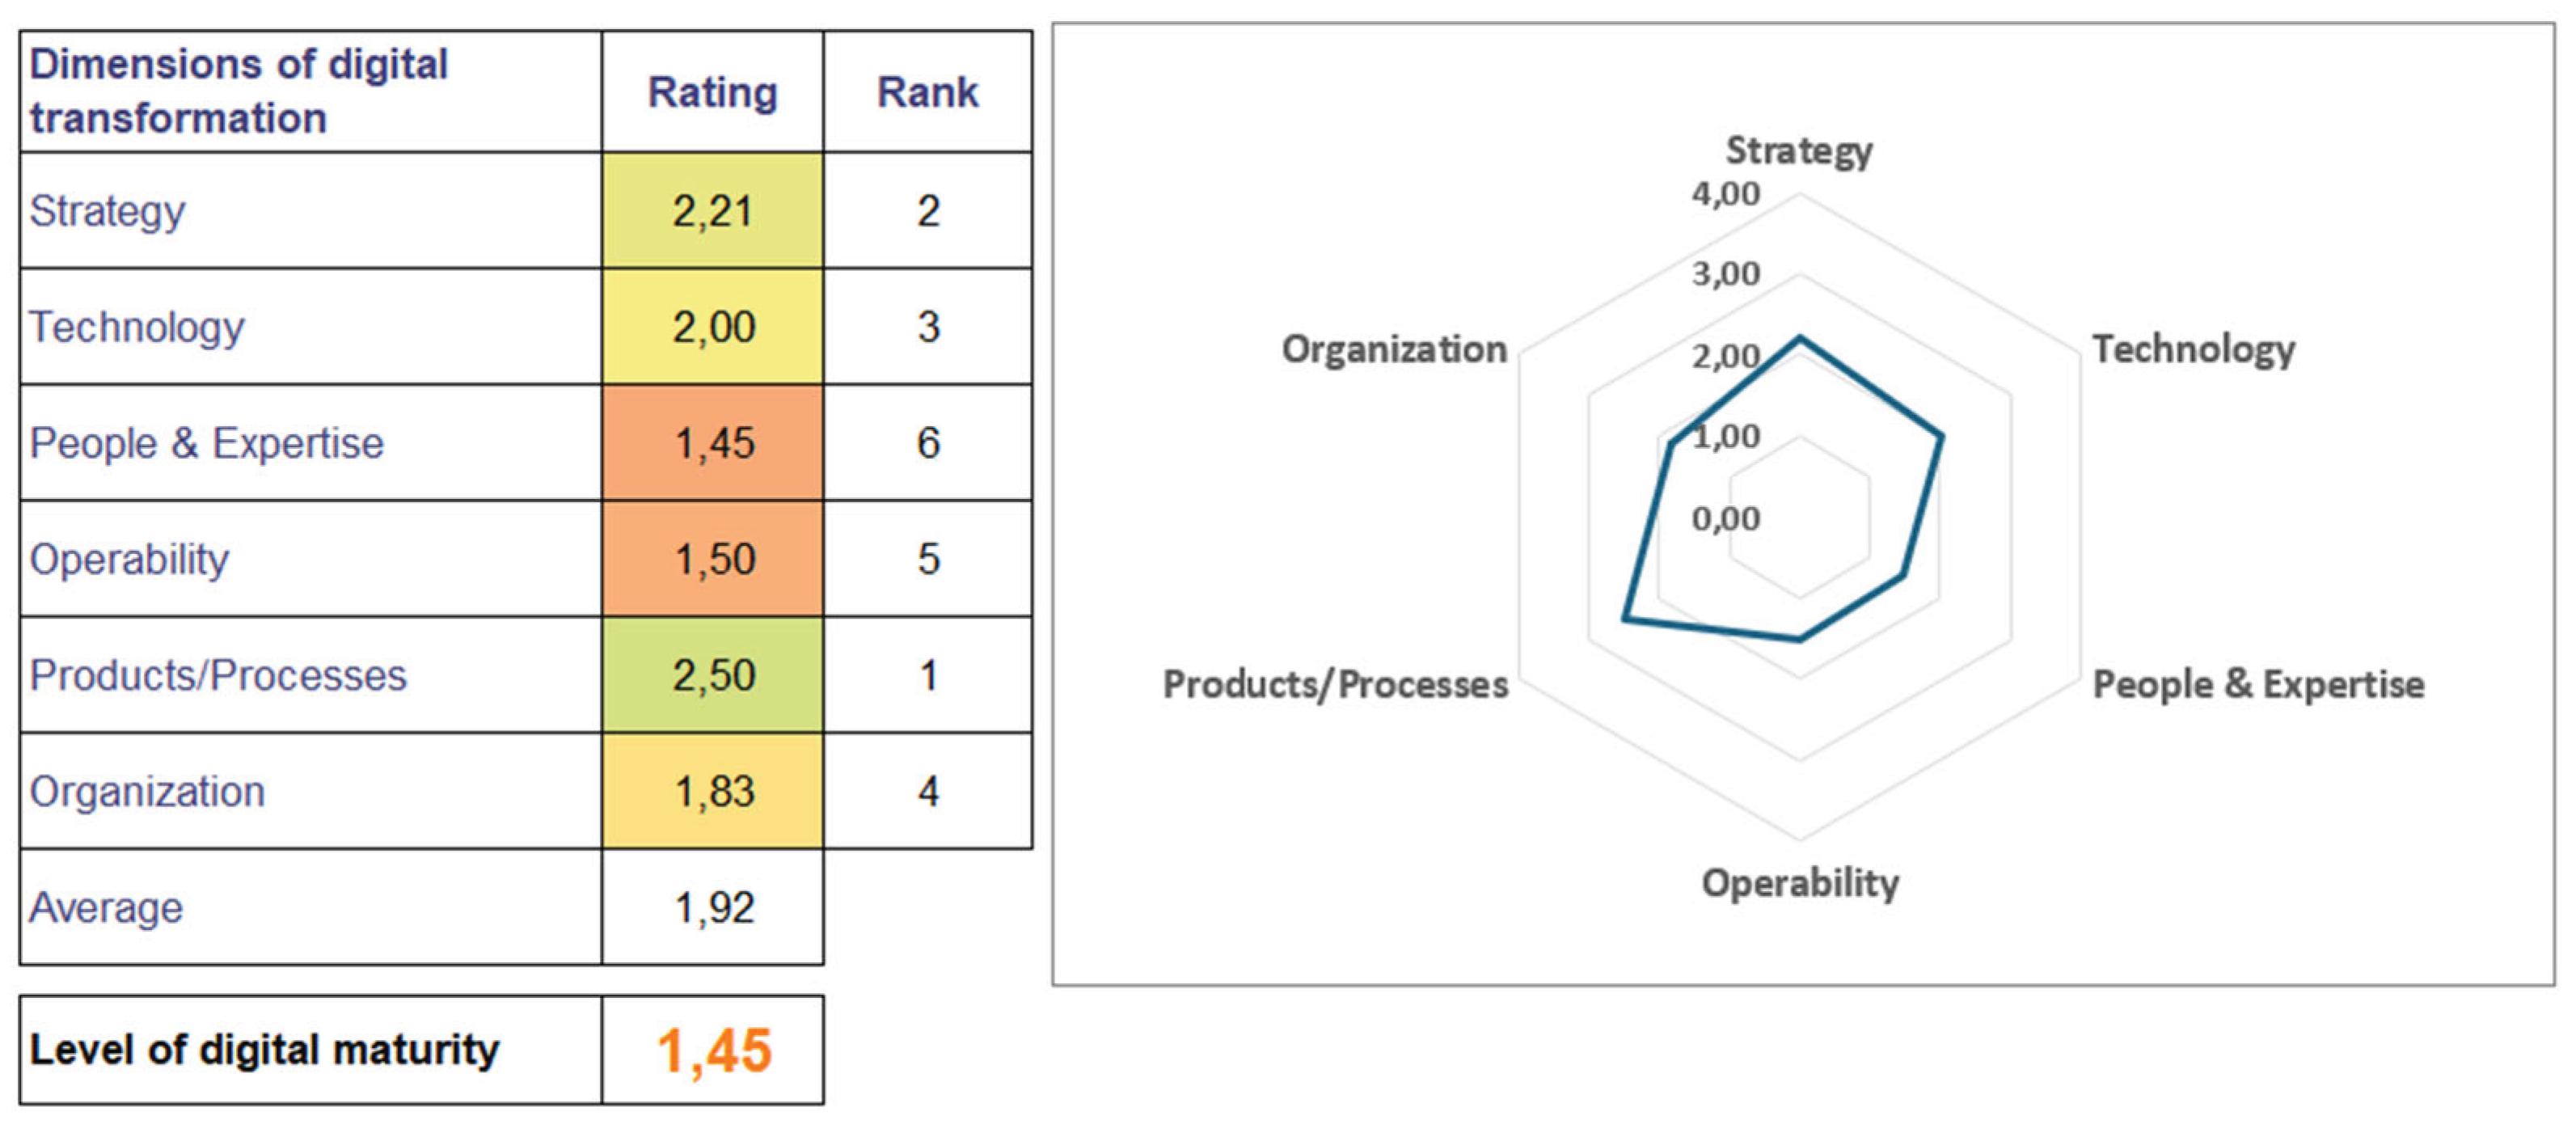Select the Organization rating cell 1,83
This screenshot has height=1133, width=2576.
tap(712, 791)
